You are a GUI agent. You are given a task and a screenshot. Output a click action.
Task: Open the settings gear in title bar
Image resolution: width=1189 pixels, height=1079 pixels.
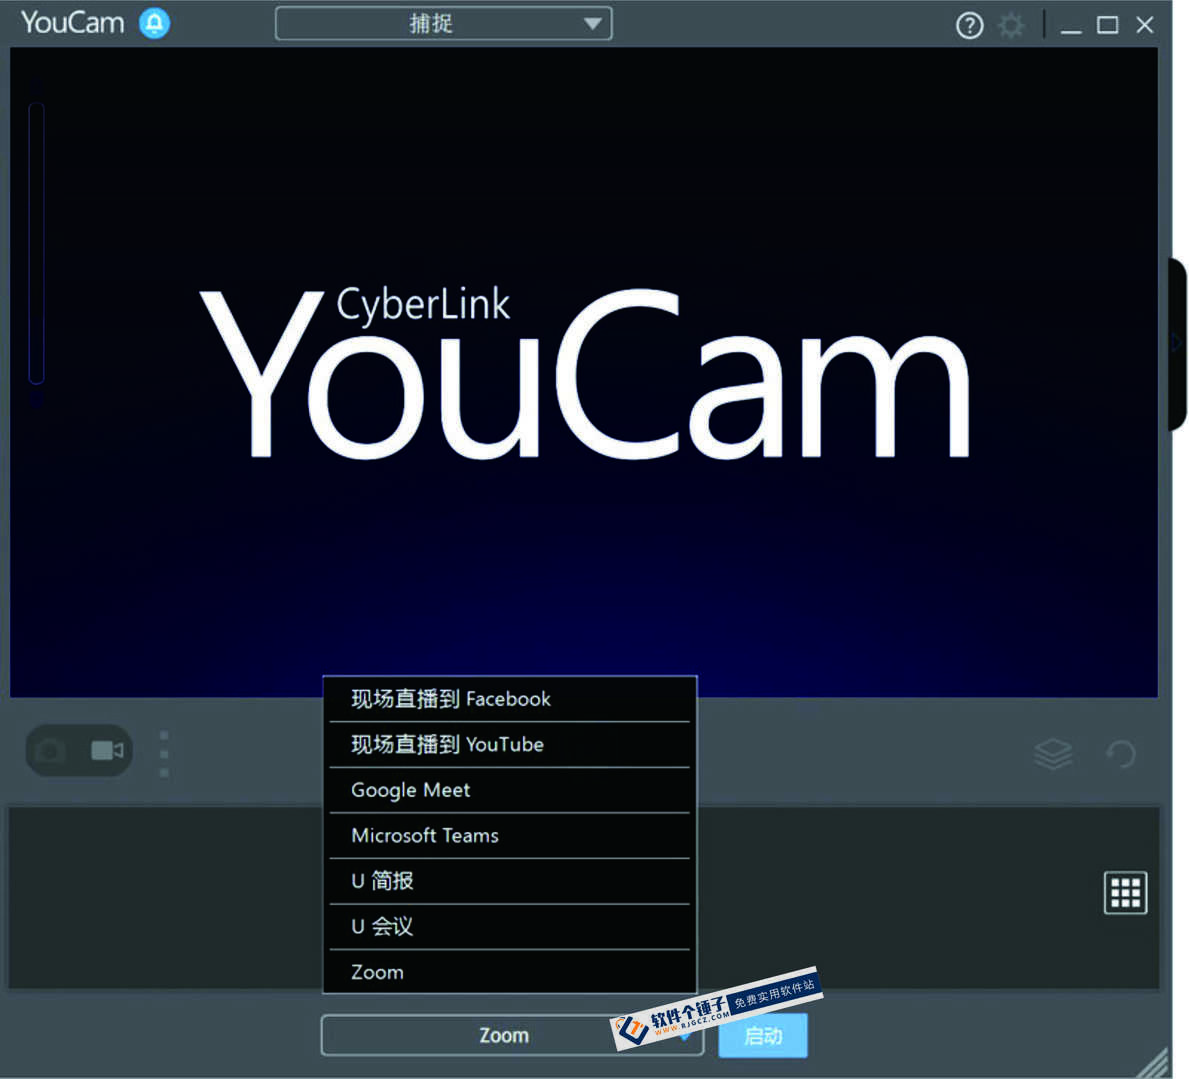[1010, 26]
